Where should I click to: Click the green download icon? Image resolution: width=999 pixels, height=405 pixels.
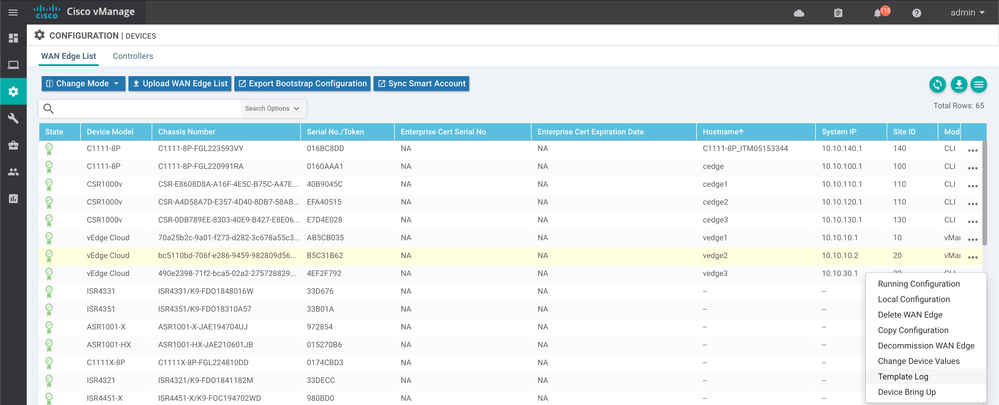pyautogui.click(x=958, y=84)
